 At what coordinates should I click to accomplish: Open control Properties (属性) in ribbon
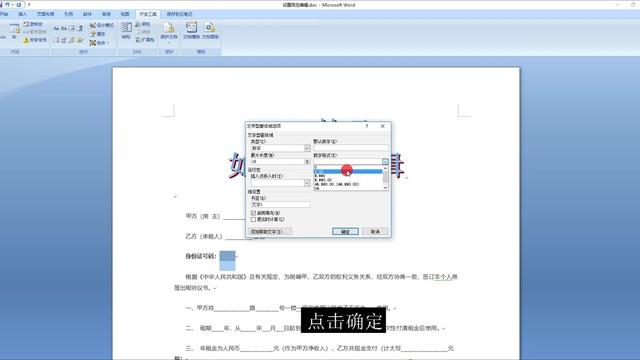click(x=98, y=34)
